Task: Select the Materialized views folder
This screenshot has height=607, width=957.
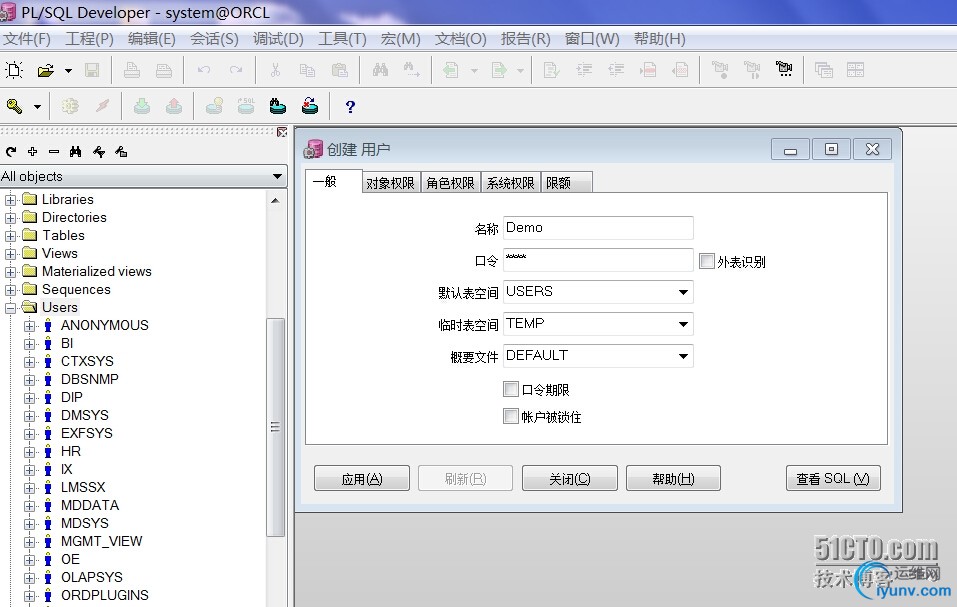Action: click(96, 271)
